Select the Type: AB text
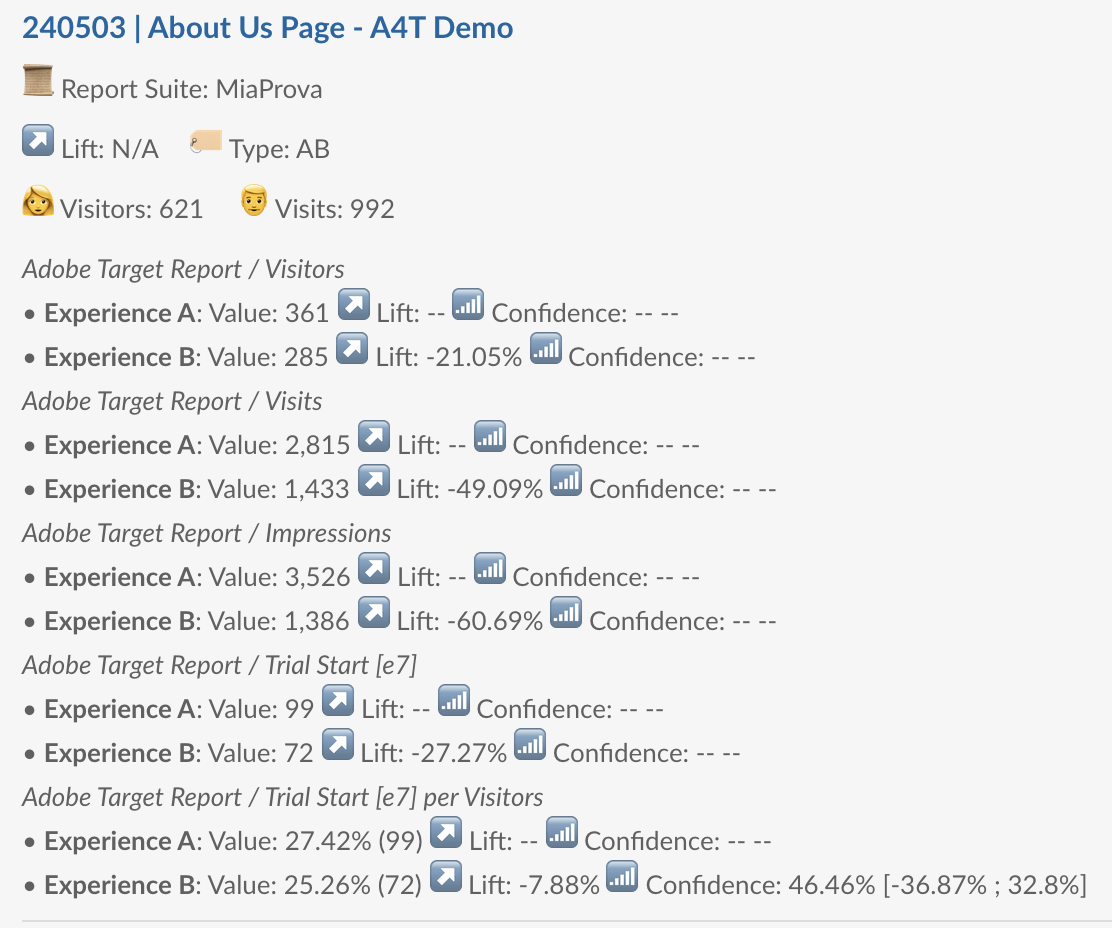Viewport: 1112px width, 928px height. (x=279, y=150)
